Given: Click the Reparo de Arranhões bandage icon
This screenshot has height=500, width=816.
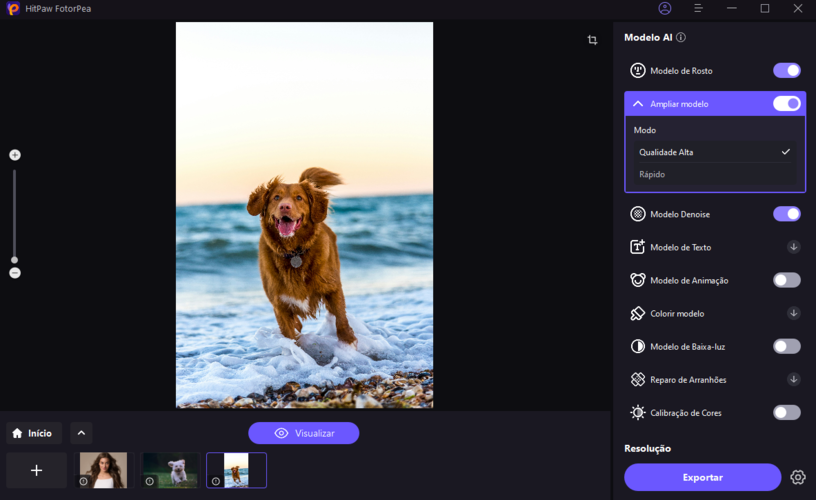Looking at the screenshot, I should [x=638, y=379].
